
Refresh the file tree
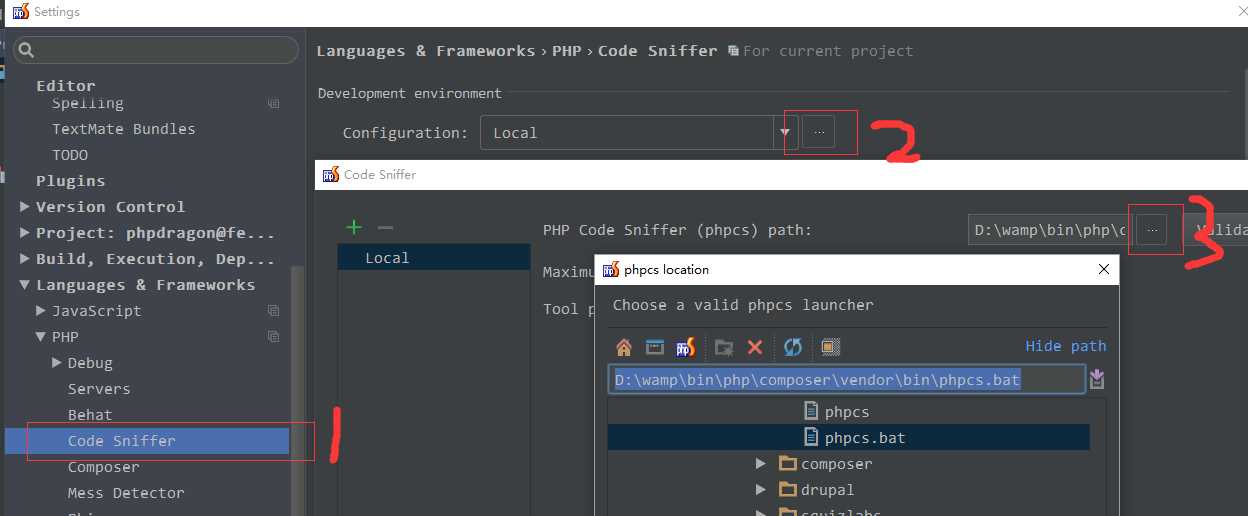(793, 347)
